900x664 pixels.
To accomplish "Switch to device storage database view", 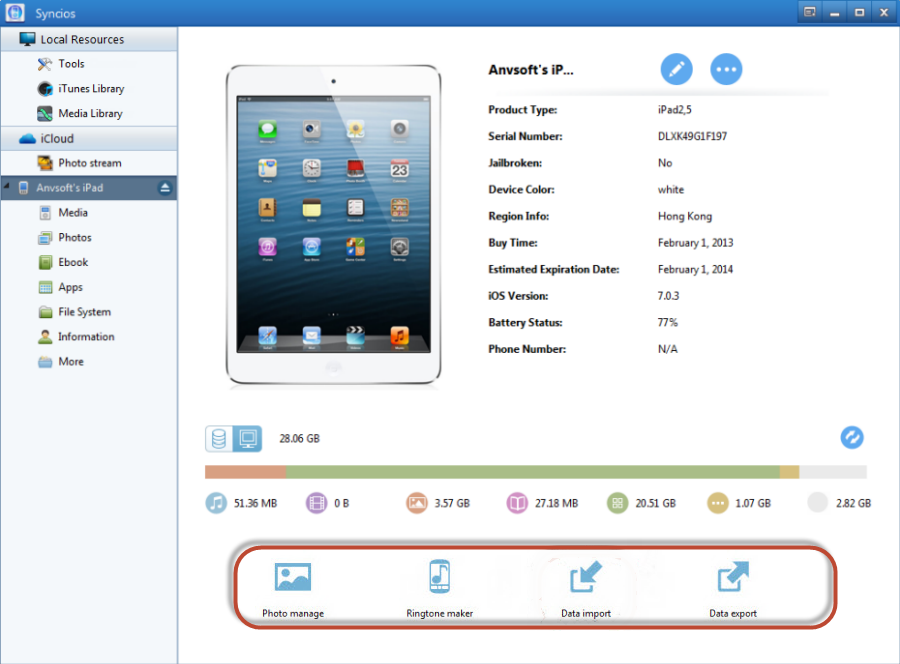I will tap(219, 439).
